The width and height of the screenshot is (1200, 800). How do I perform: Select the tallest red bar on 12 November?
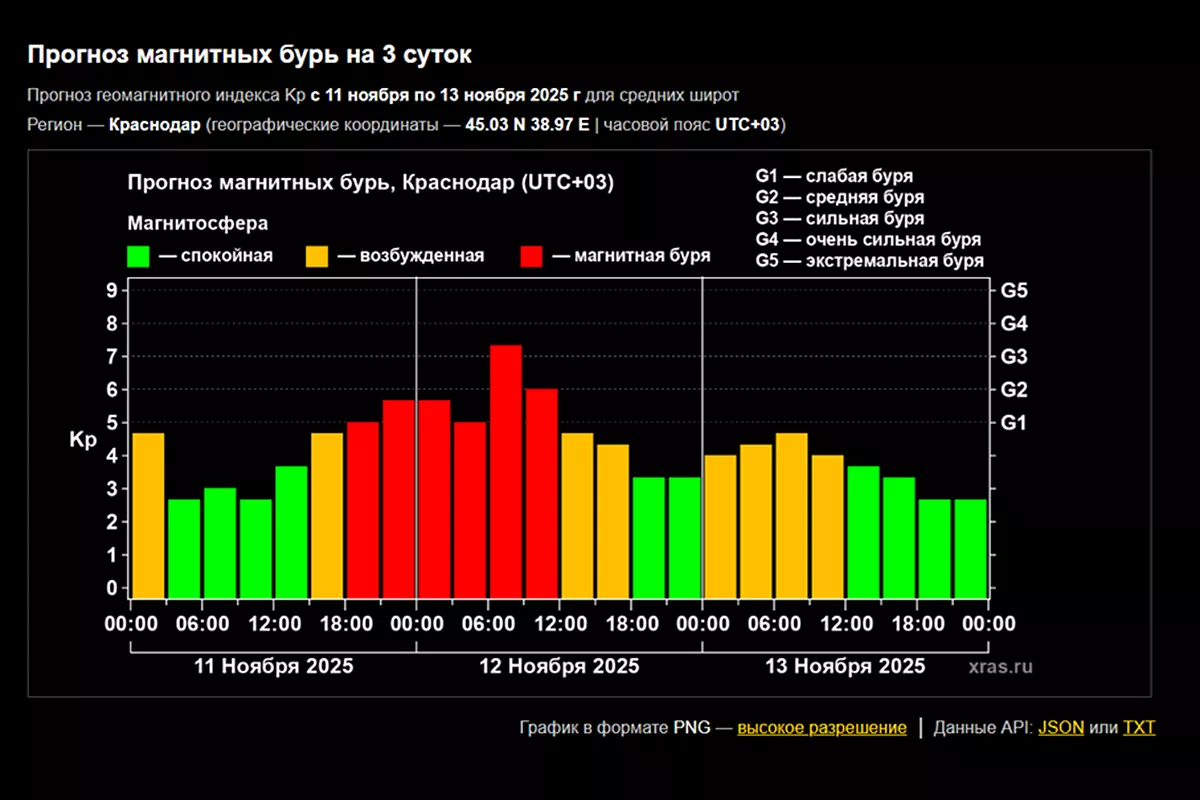click(x=506, y=470)
